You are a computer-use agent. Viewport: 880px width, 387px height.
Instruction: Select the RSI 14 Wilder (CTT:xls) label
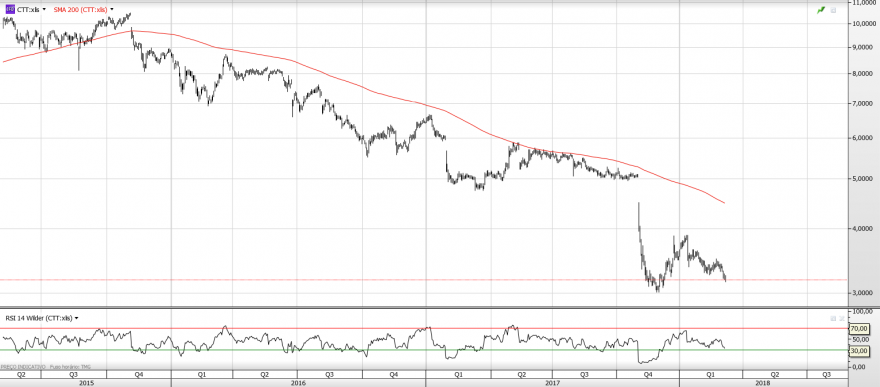coord(39,318)
